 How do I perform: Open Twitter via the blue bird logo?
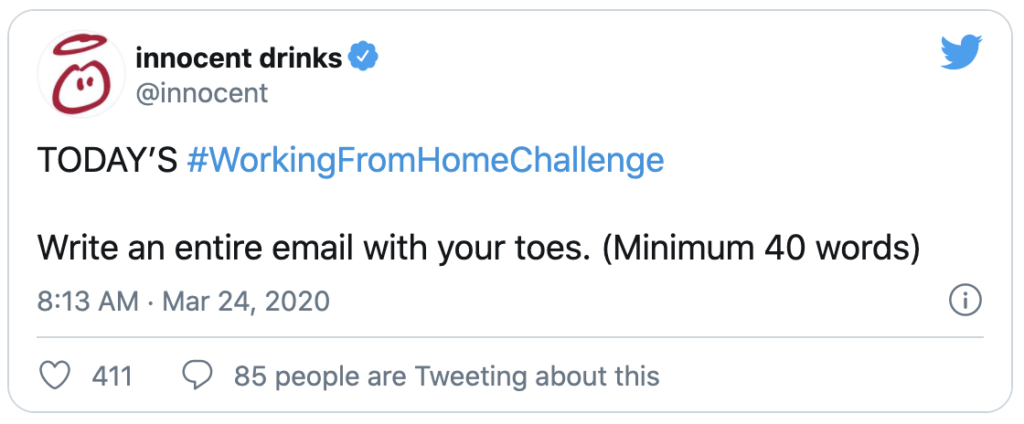[961, 52]
